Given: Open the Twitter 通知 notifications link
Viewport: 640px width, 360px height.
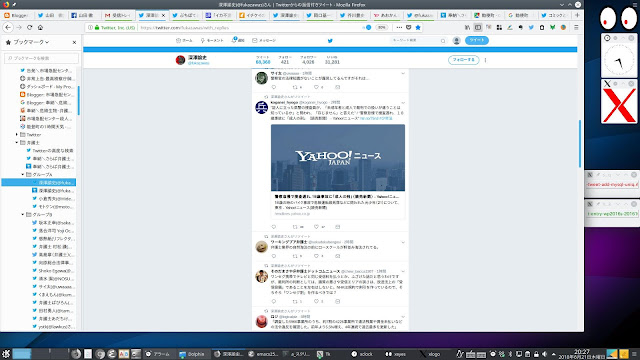Looking at the screenshot, I should [238, 40].
